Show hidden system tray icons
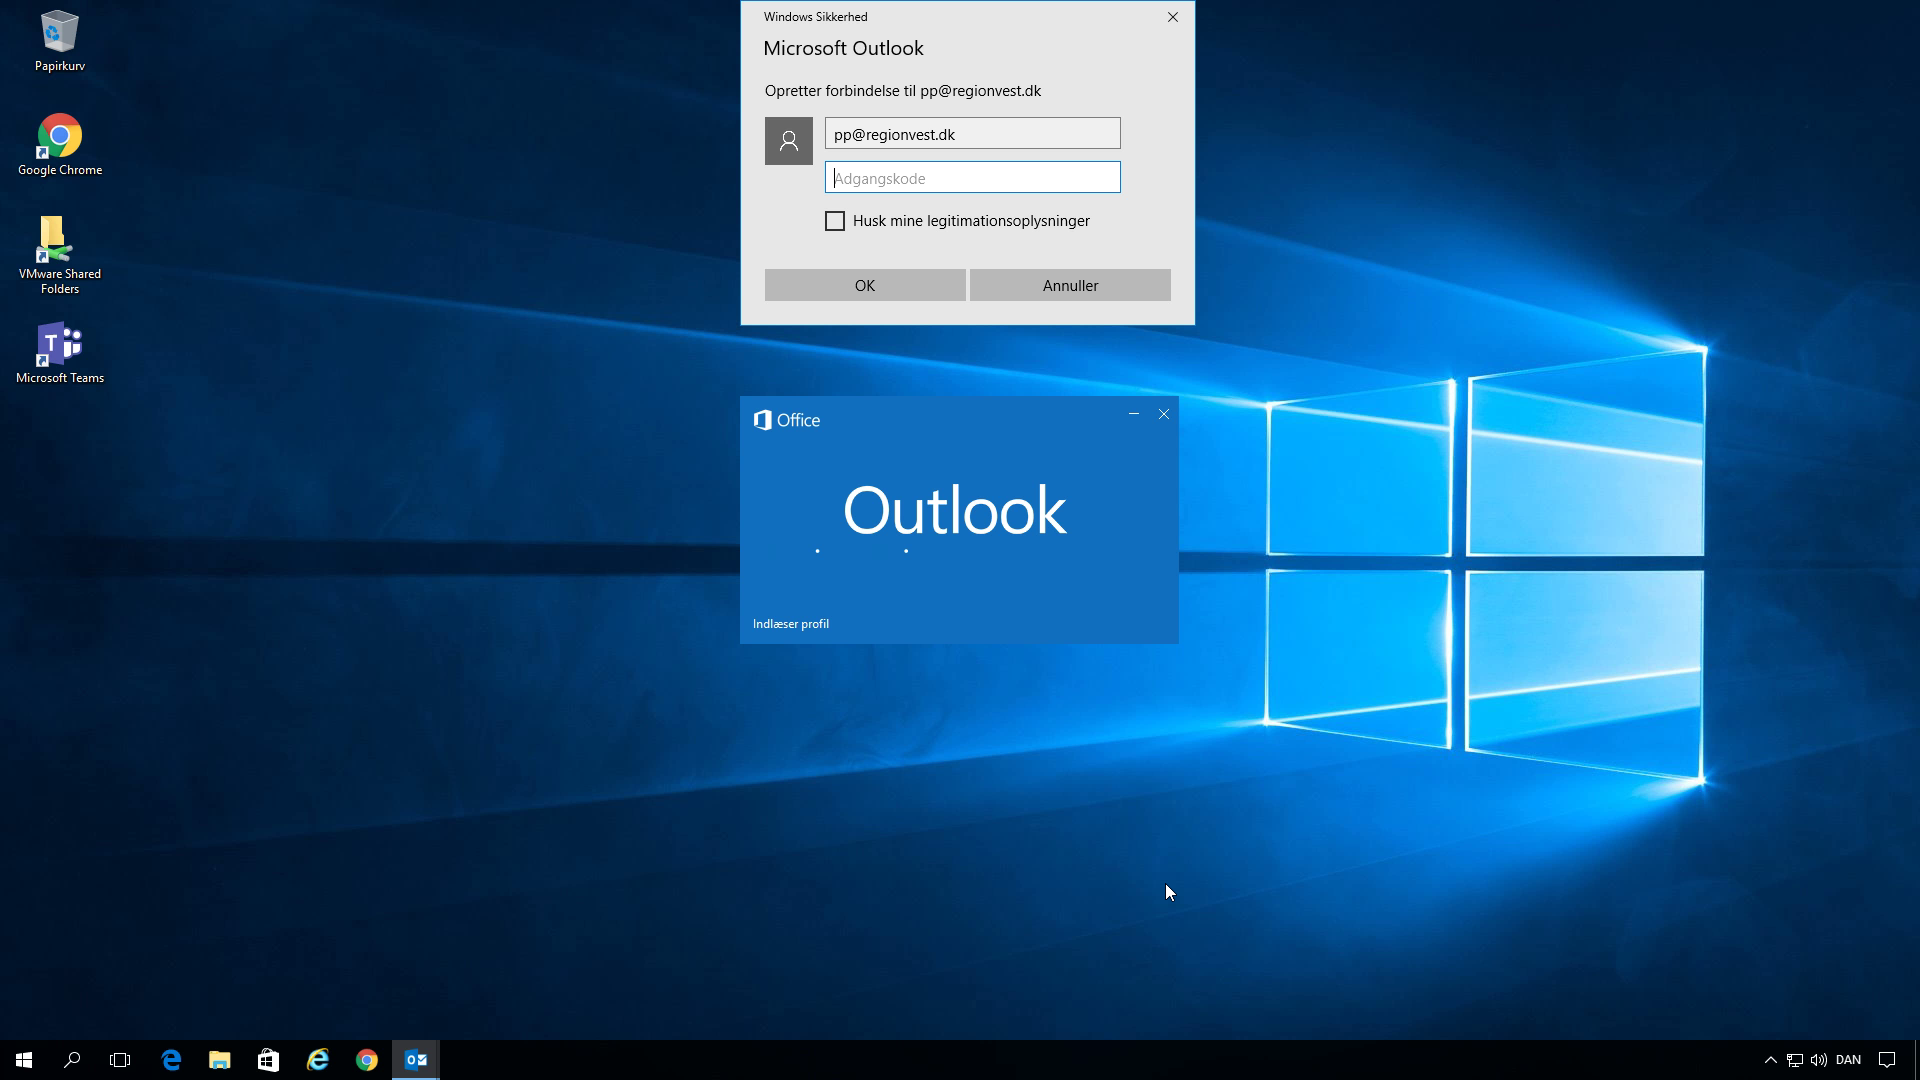Image resolution: width=1920 pixels, height=1080 pixels. (1771, 1060)
